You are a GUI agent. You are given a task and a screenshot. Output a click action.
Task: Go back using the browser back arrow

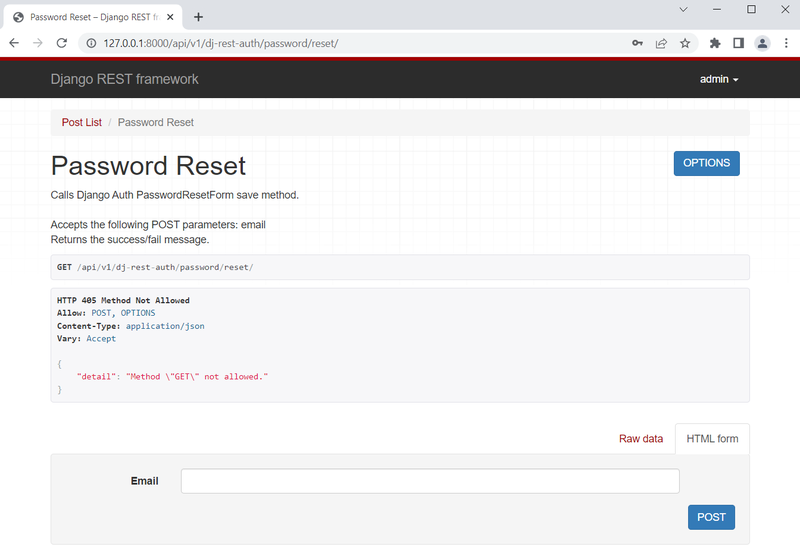[x=14, y=43]
